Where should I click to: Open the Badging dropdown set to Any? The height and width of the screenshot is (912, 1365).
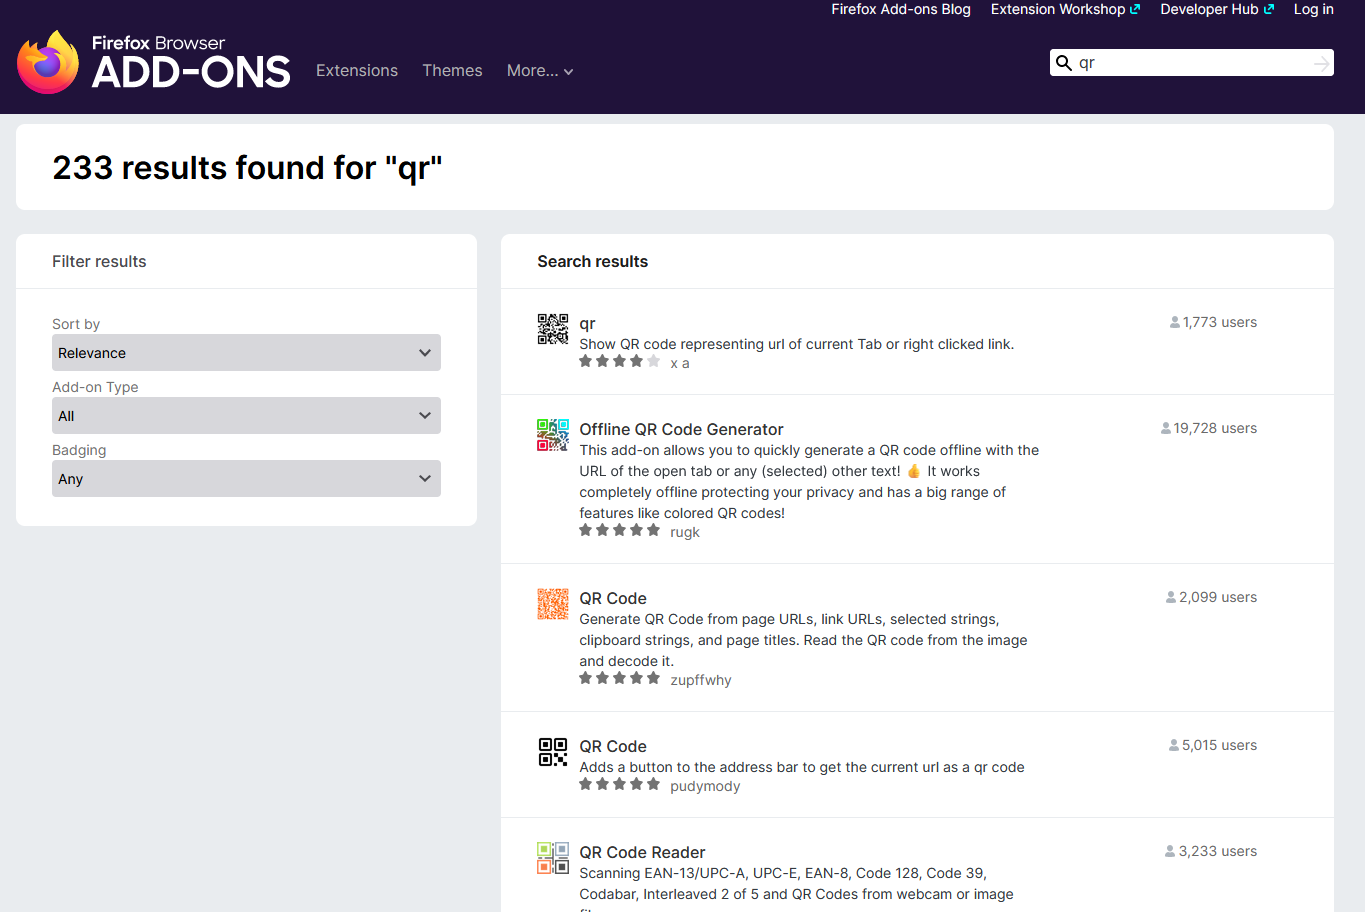[246, 478]
